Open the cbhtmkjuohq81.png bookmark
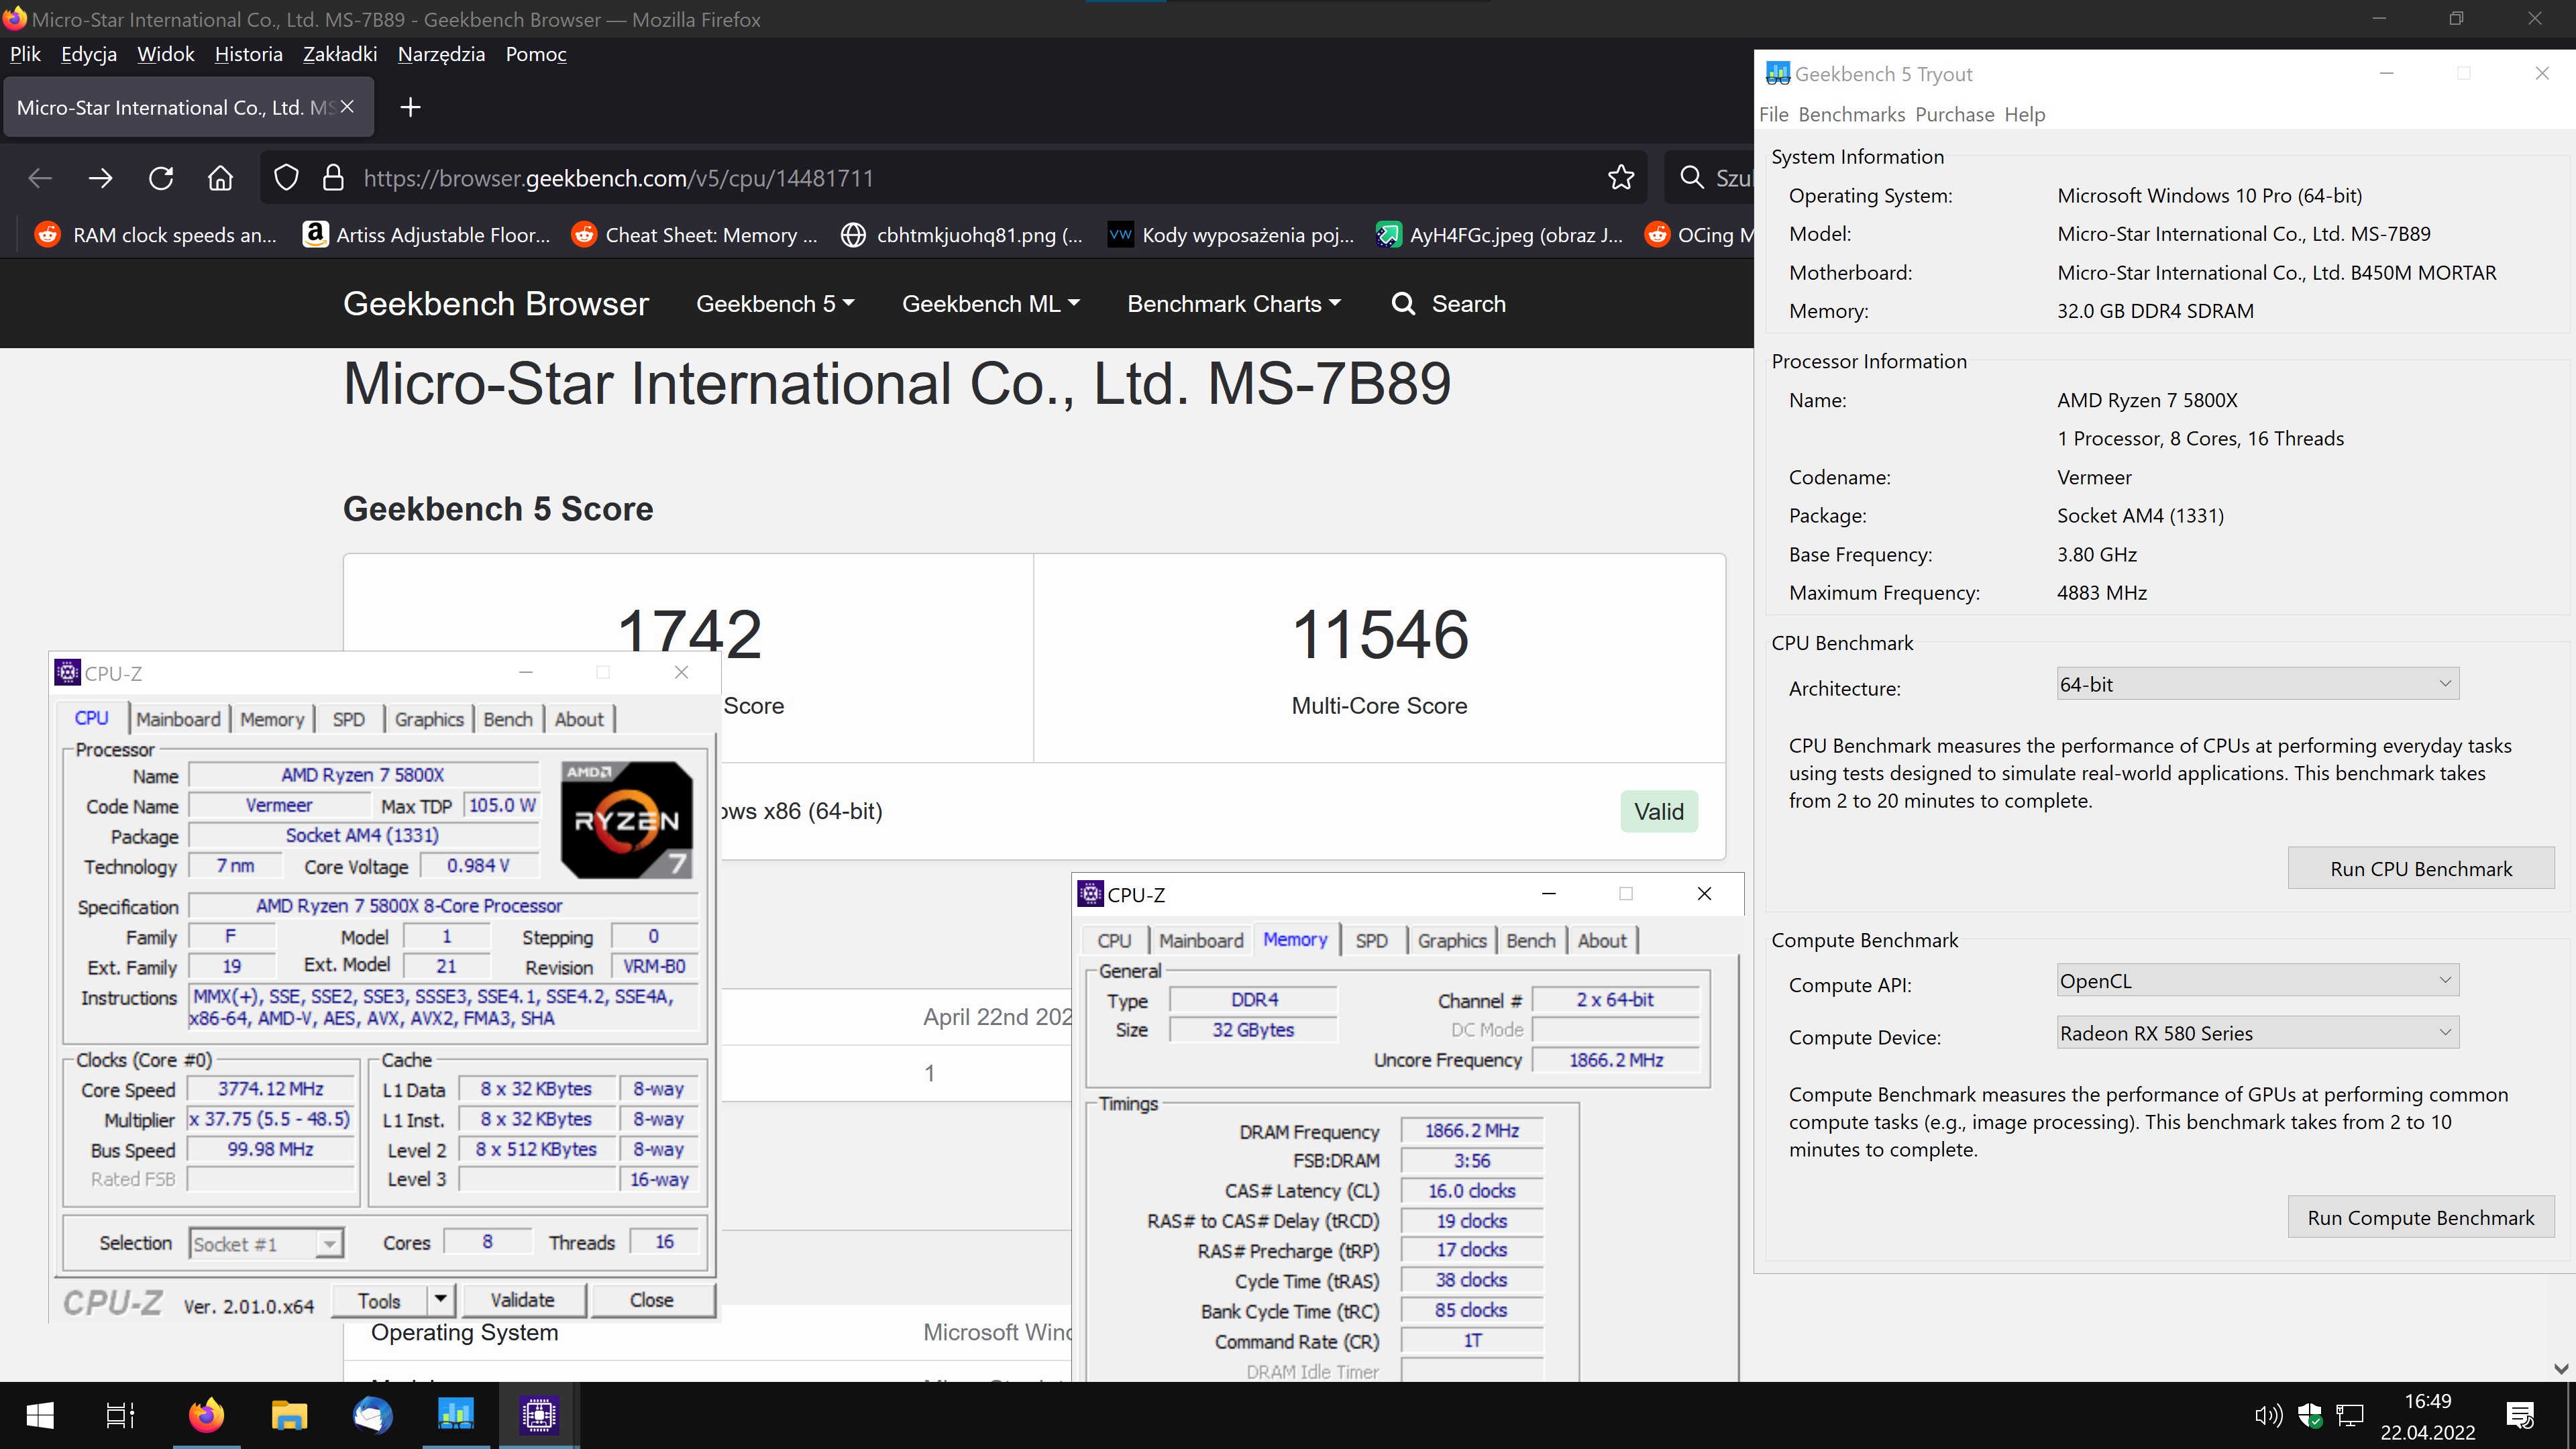This screenshot has width=2576, height=1449. [x=962, y=235]
